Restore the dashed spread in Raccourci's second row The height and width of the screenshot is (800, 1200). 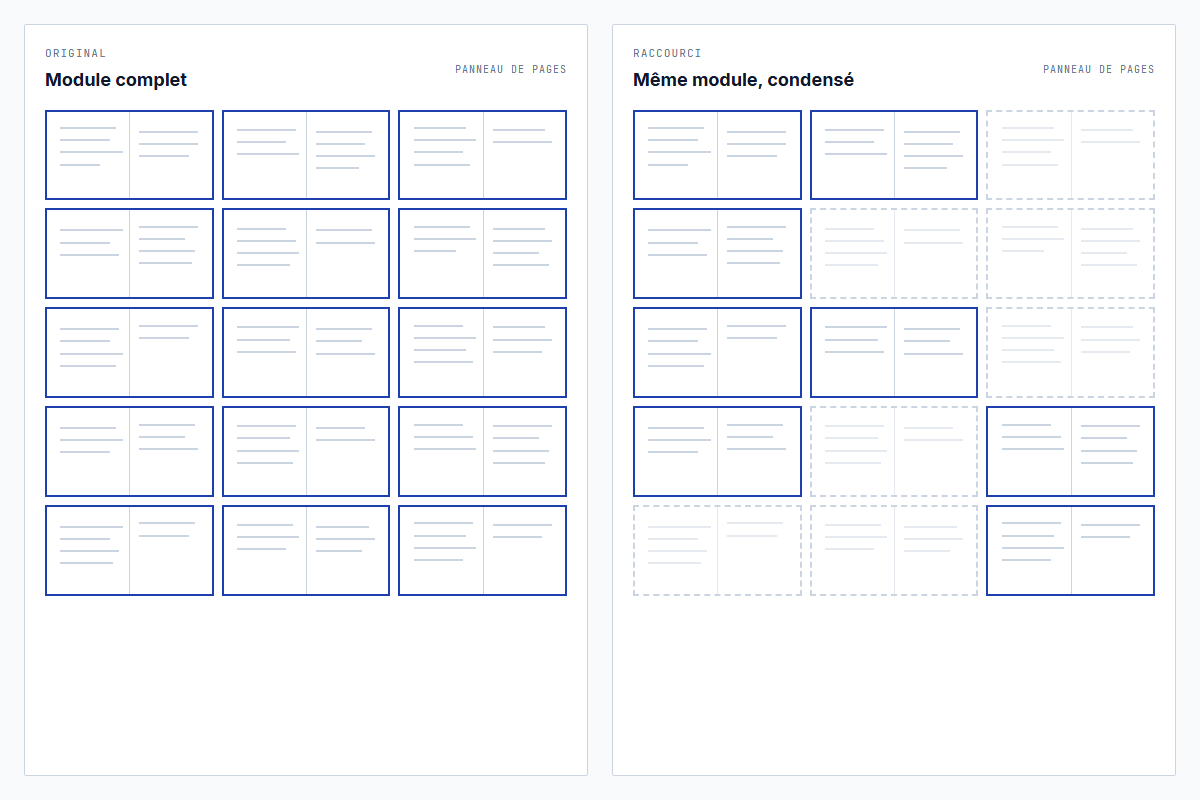click(x=893, y=253)
